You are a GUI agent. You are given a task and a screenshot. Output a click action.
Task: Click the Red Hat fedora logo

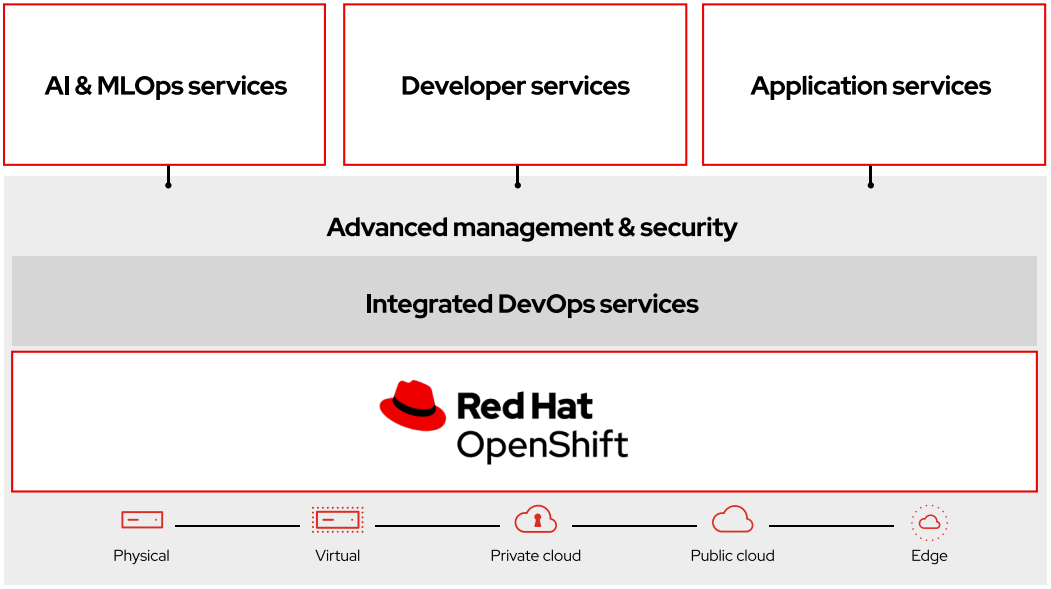coord(414,404)
